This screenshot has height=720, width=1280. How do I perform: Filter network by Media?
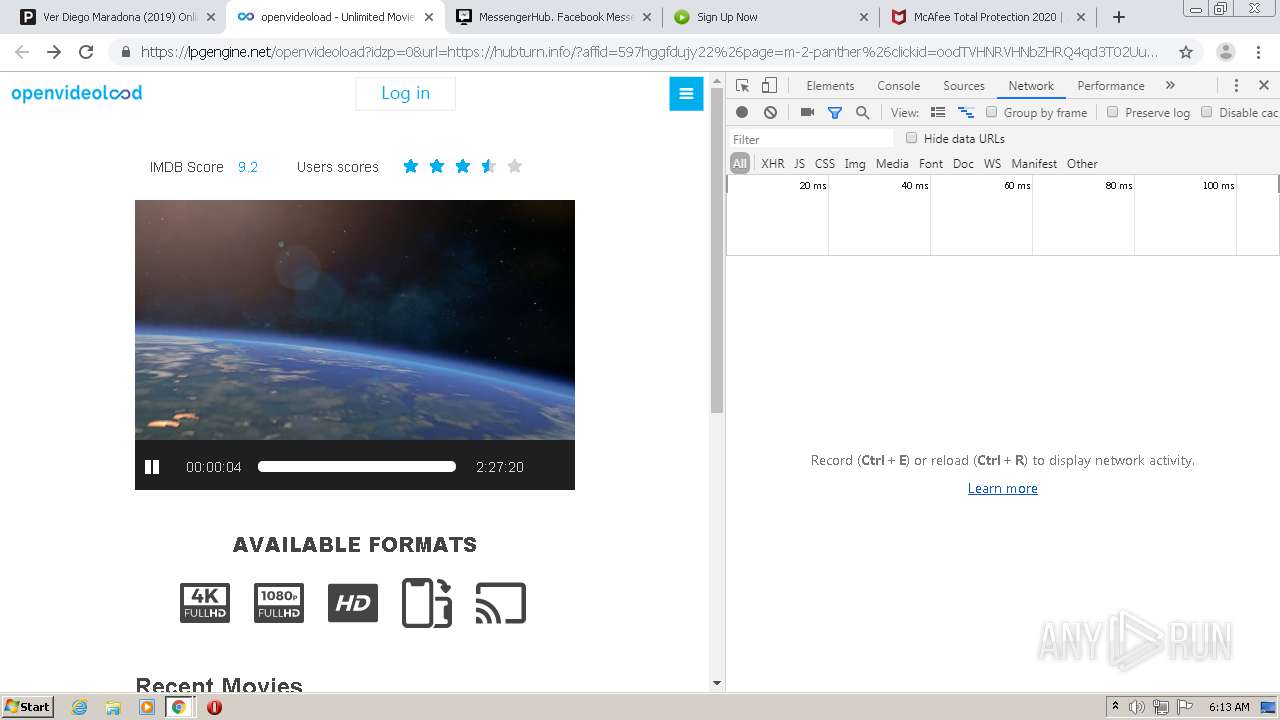(892, 164)
